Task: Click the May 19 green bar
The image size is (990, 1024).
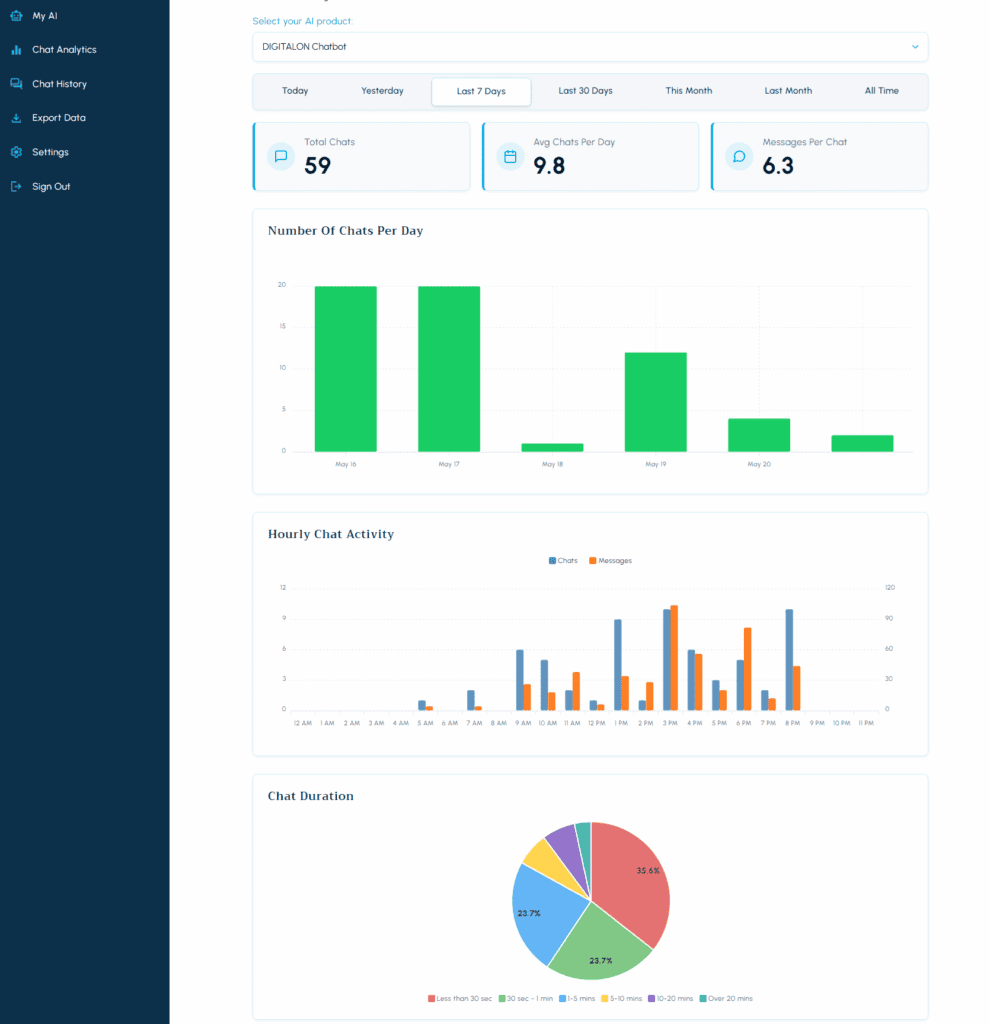Action: click(655, 401)
